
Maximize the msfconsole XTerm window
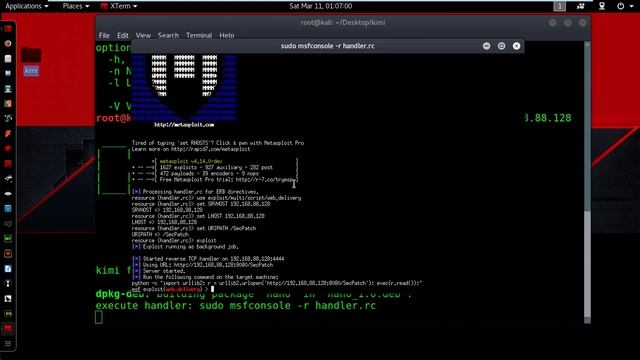[x=501, y=46]
